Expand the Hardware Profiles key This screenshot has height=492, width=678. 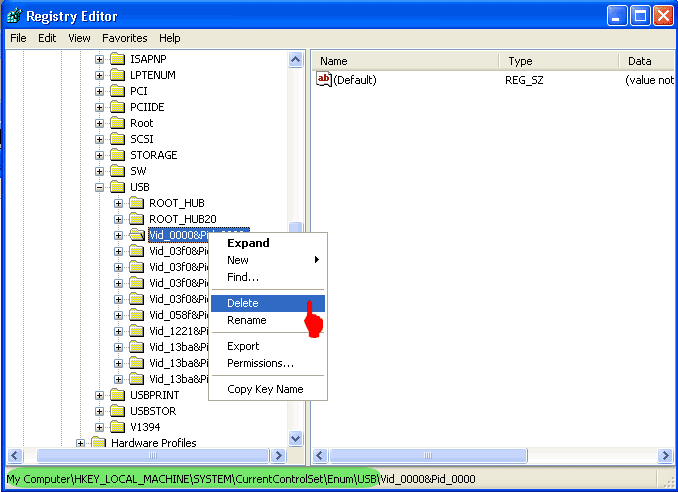pos(80,443)
